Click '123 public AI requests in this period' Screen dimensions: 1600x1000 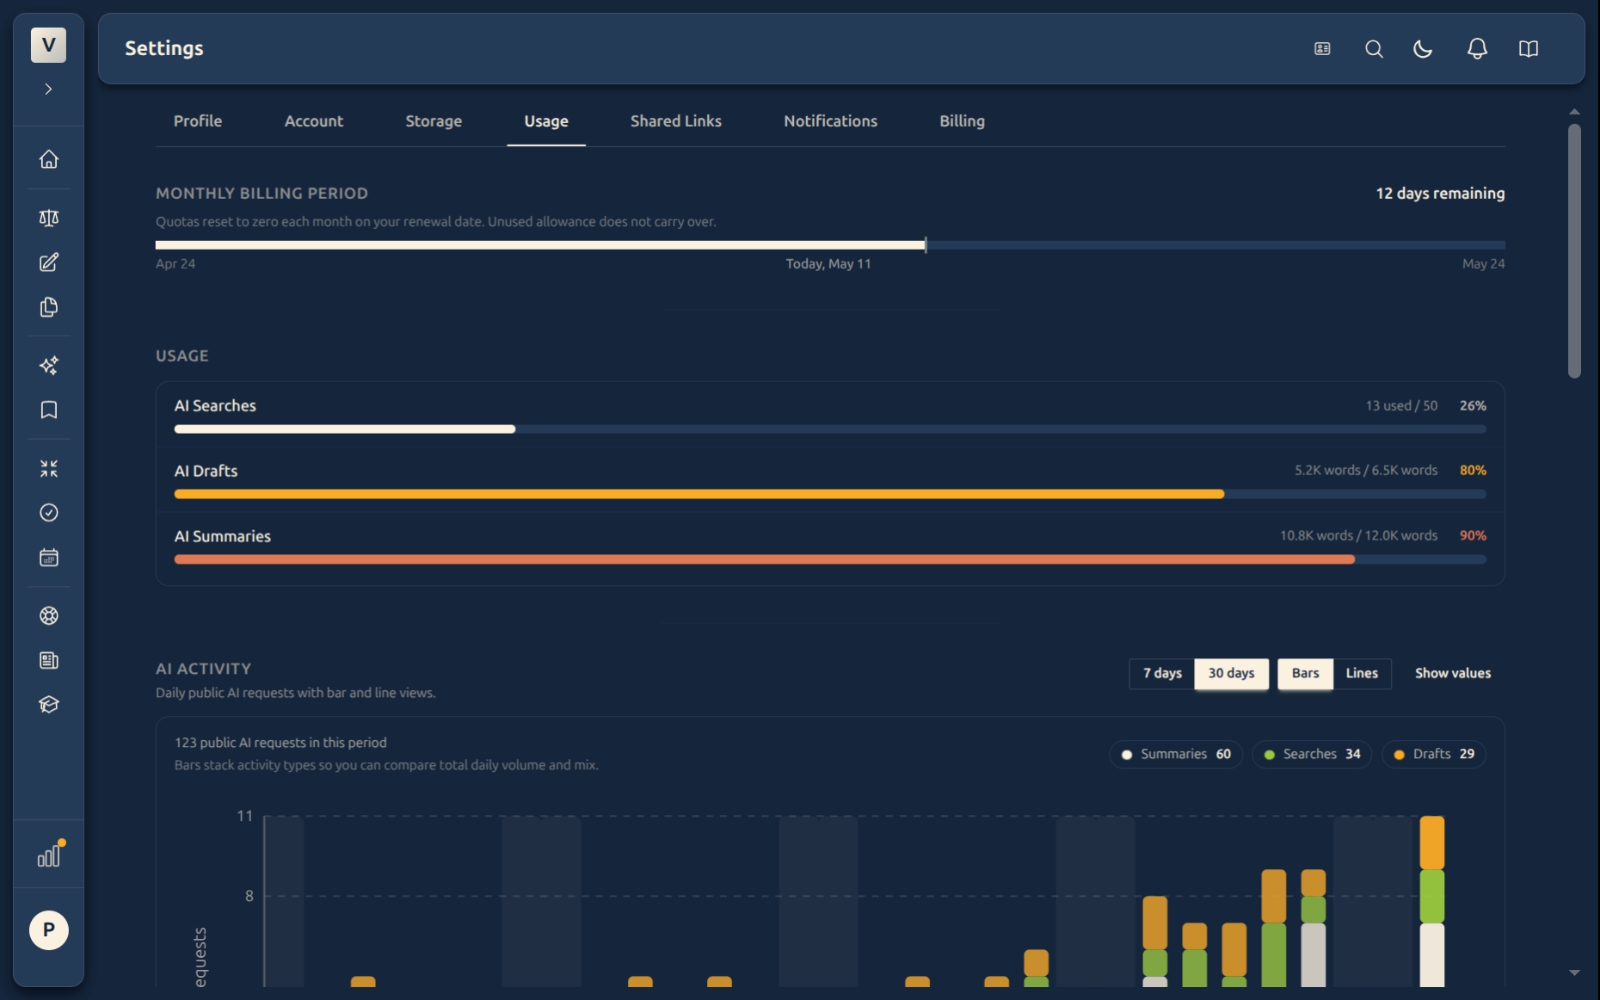(x=280, y=743)
